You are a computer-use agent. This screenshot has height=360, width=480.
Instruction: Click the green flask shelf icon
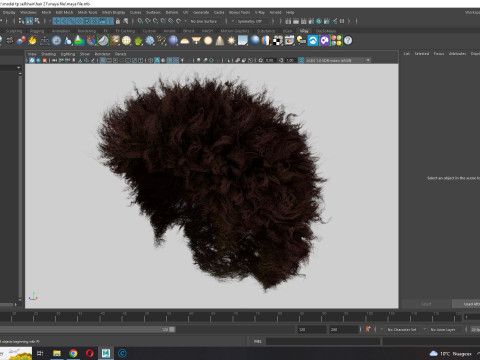79,41
